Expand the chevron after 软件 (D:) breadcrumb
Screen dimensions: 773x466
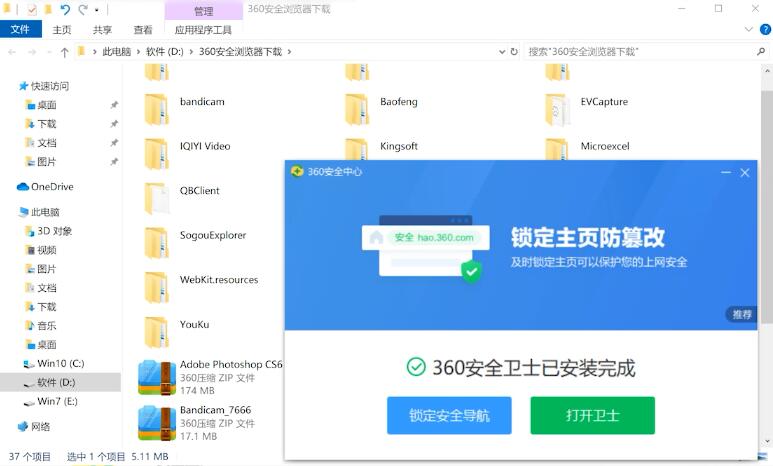pyautogui.click(x=191, y=52)
